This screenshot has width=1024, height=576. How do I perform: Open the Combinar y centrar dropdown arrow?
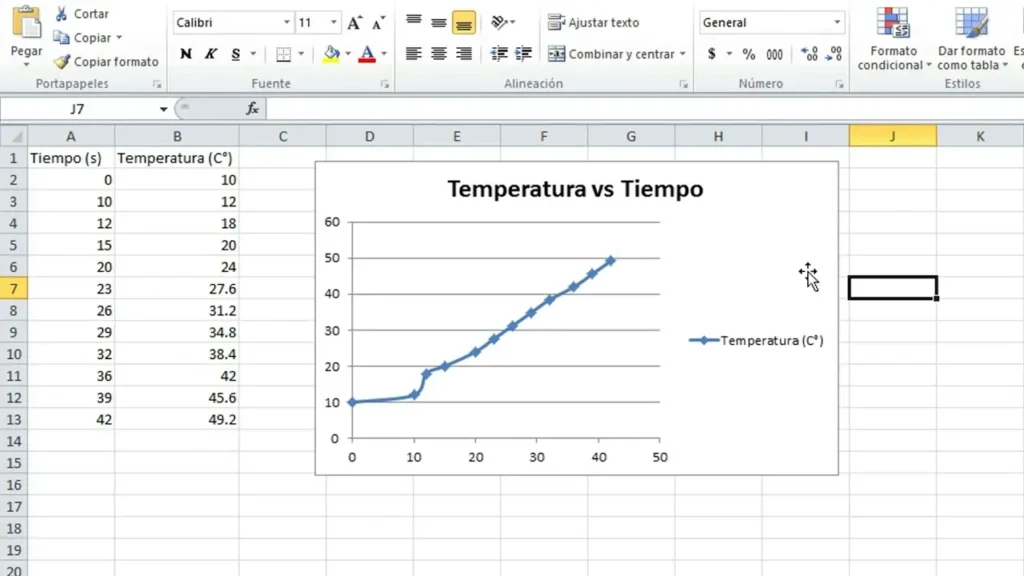click(x=683, y=54)
